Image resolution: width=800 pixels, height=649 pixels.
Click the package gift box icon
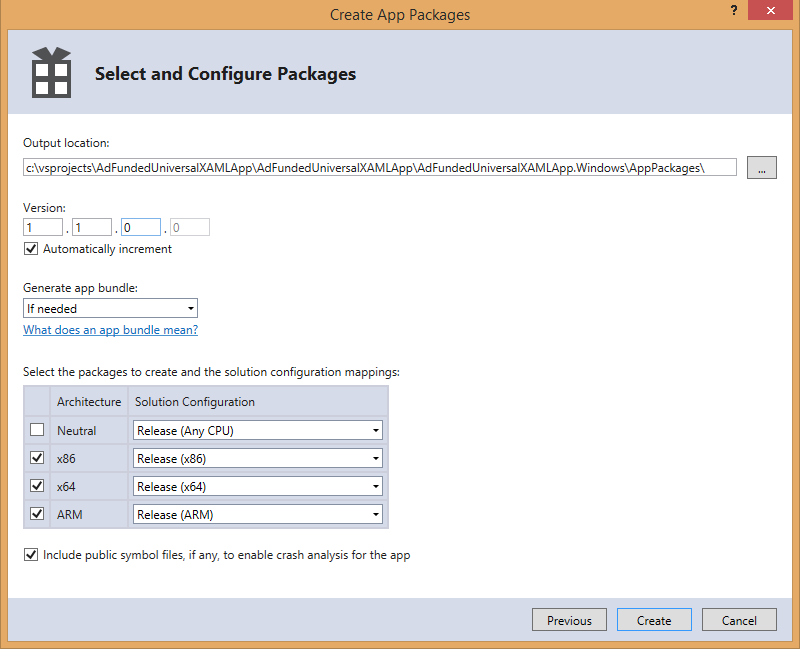(49, 72)
